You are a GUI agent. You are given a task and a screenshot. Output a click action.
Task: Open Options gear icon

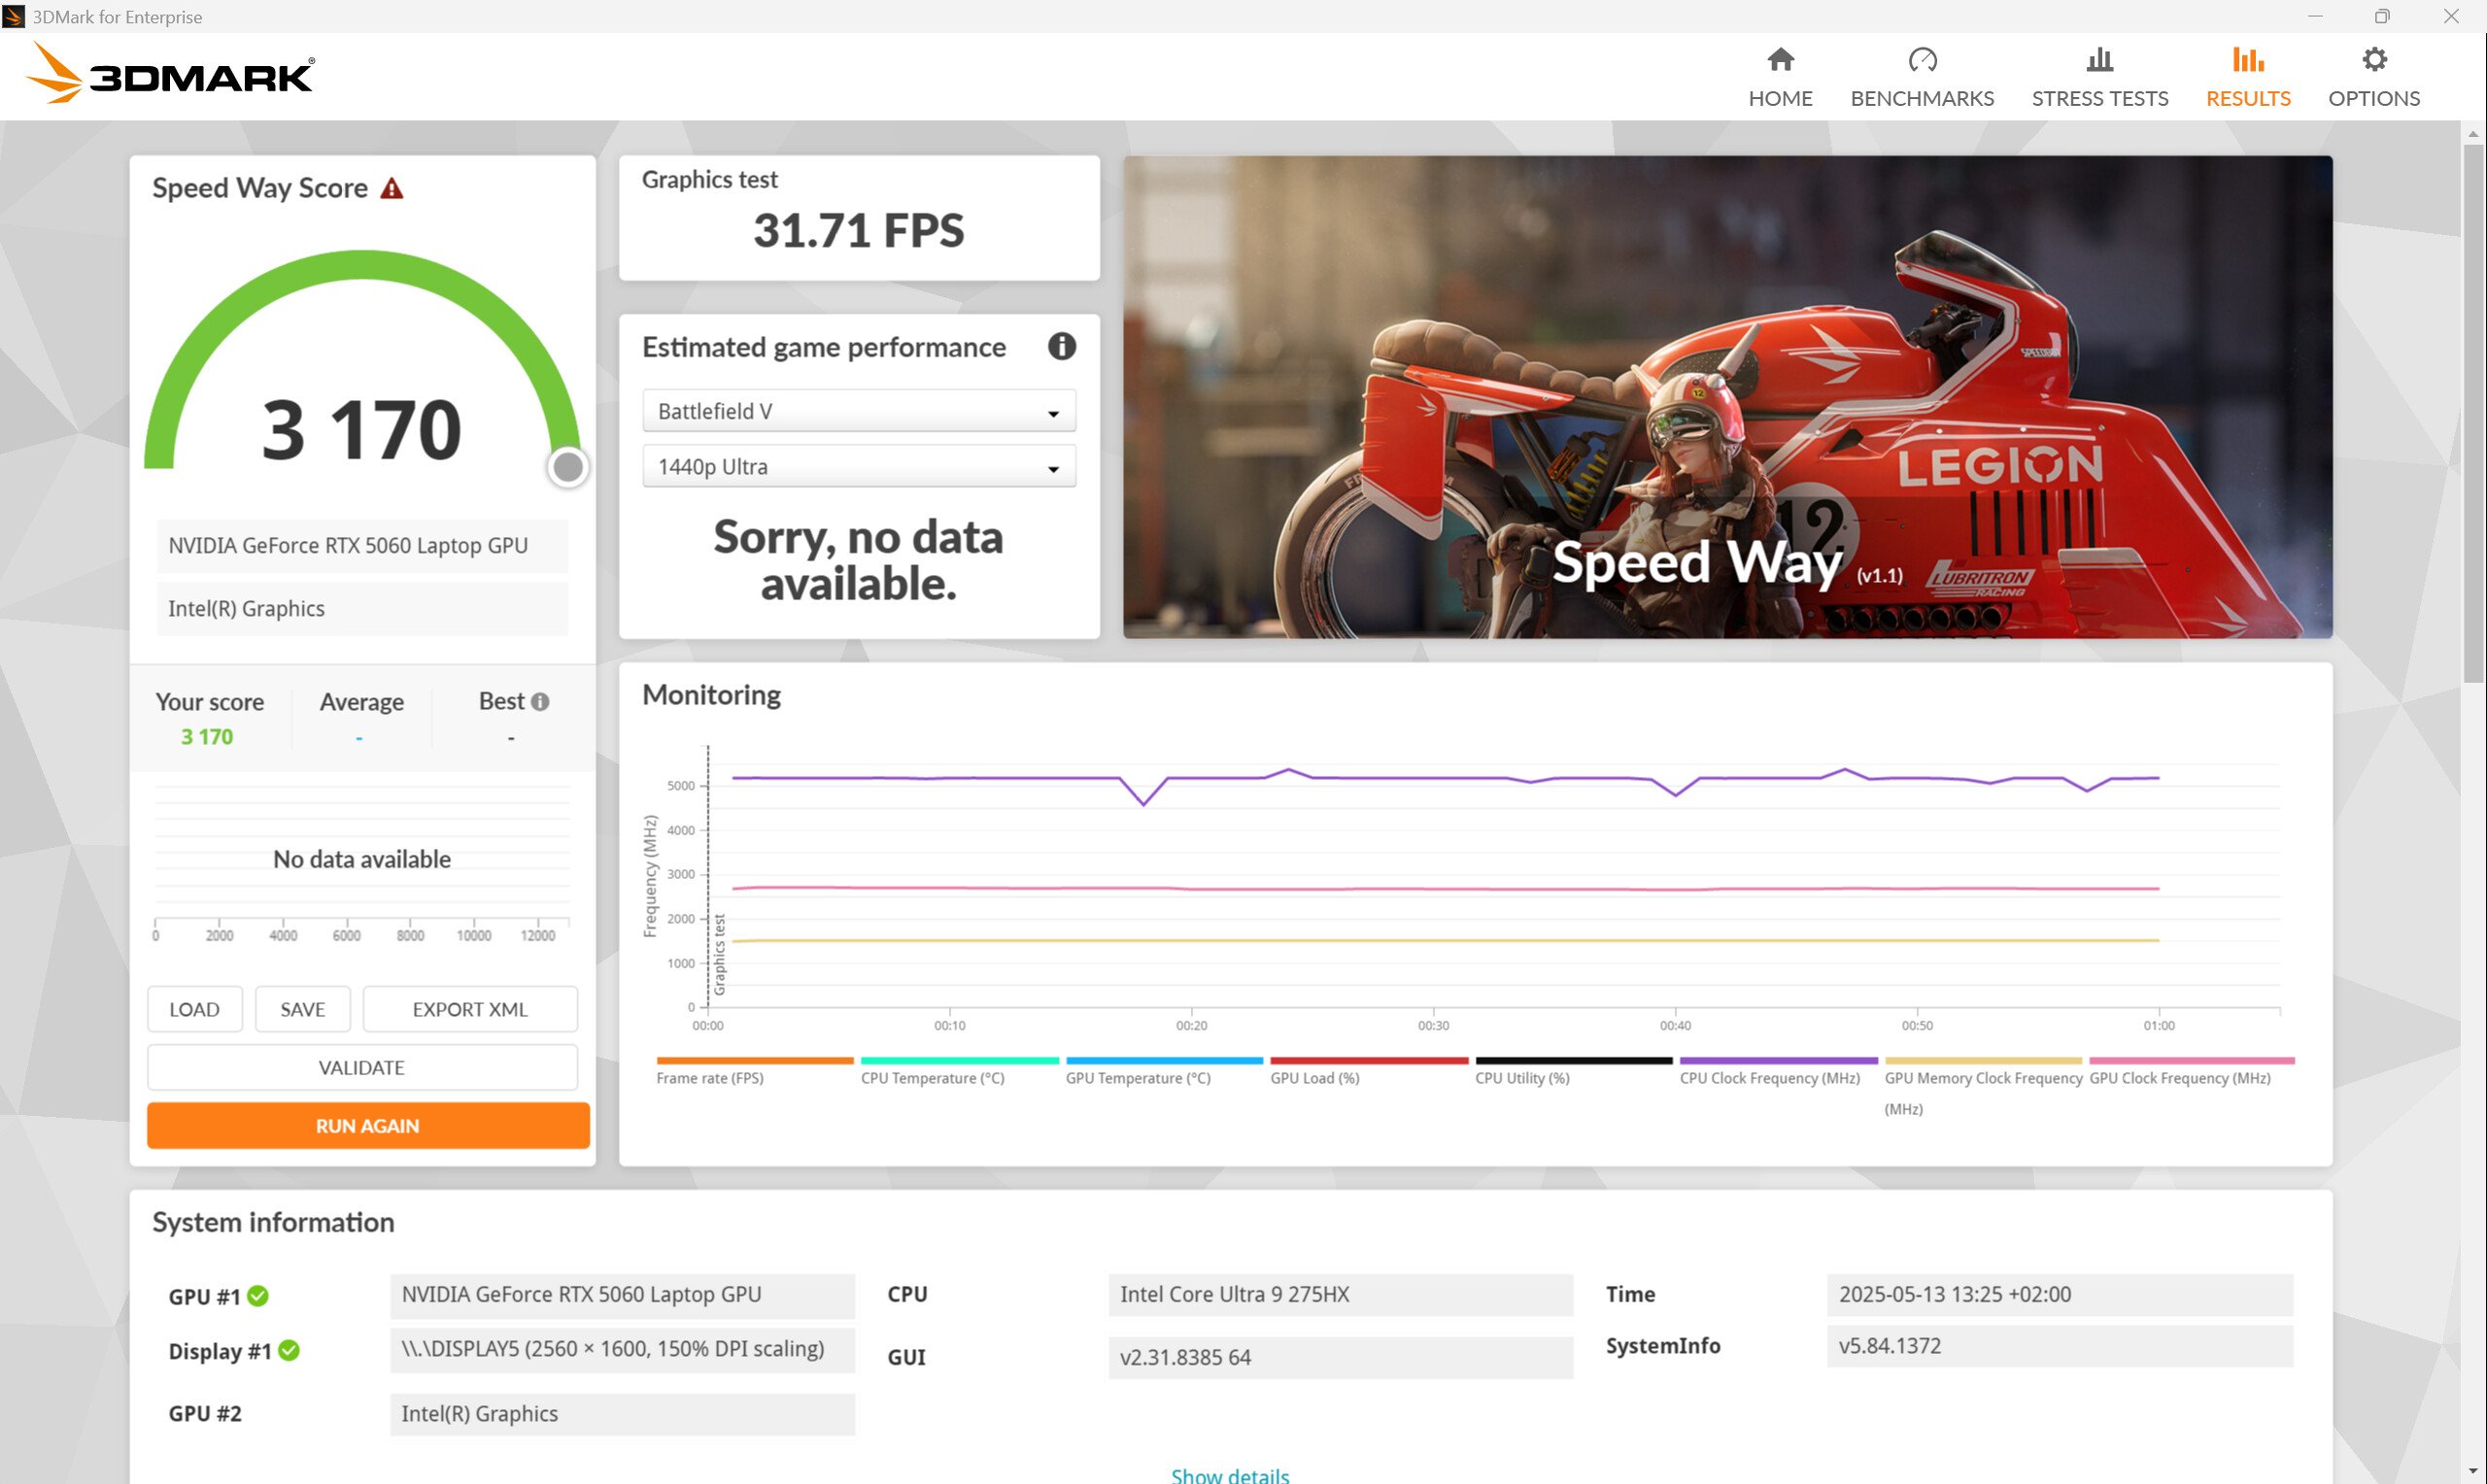[x=2373, y=60]
